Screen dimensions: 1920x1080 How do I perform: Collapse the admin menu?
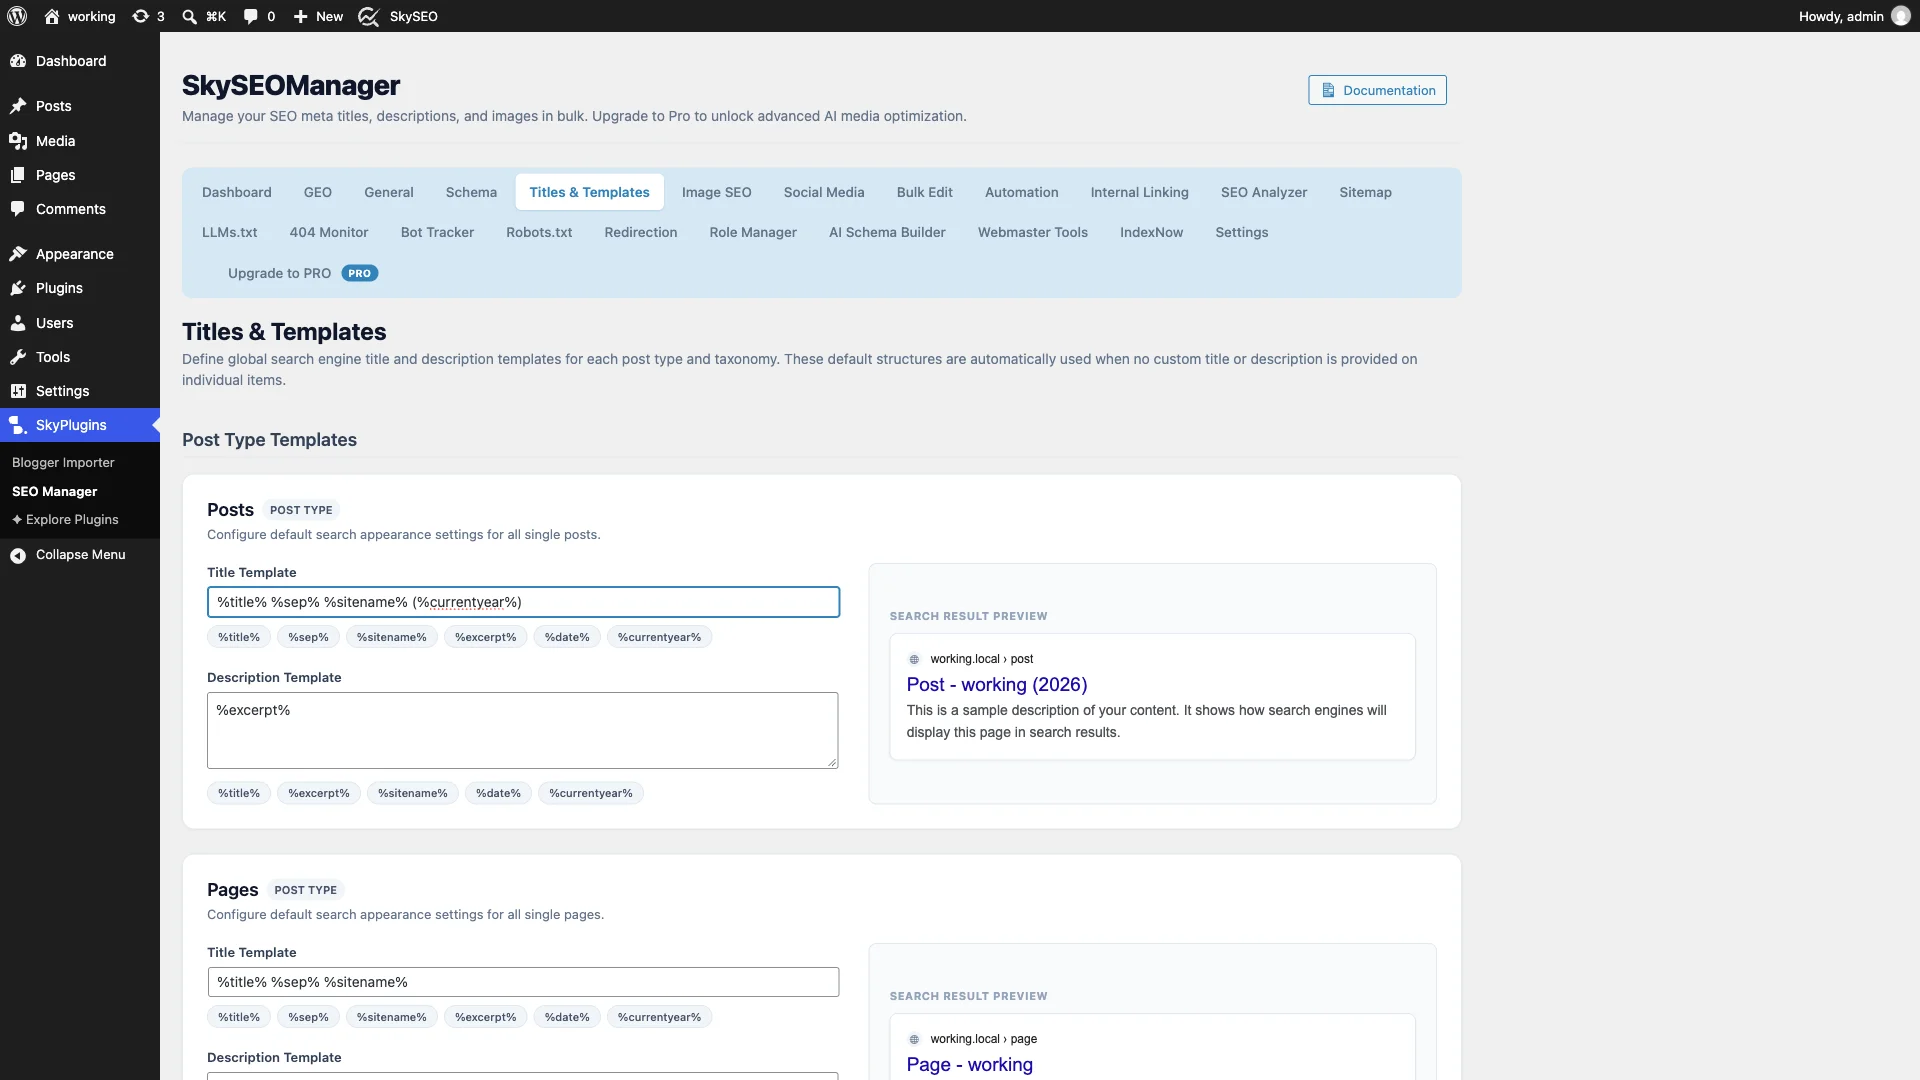[x=80, y=555]
